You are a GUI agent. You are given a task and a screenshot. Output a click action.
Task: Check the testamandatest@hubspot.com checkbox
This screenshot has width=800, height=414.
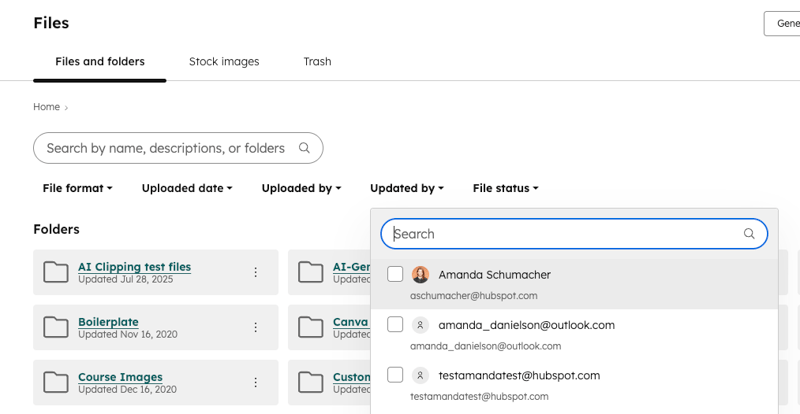pos(395,375)
